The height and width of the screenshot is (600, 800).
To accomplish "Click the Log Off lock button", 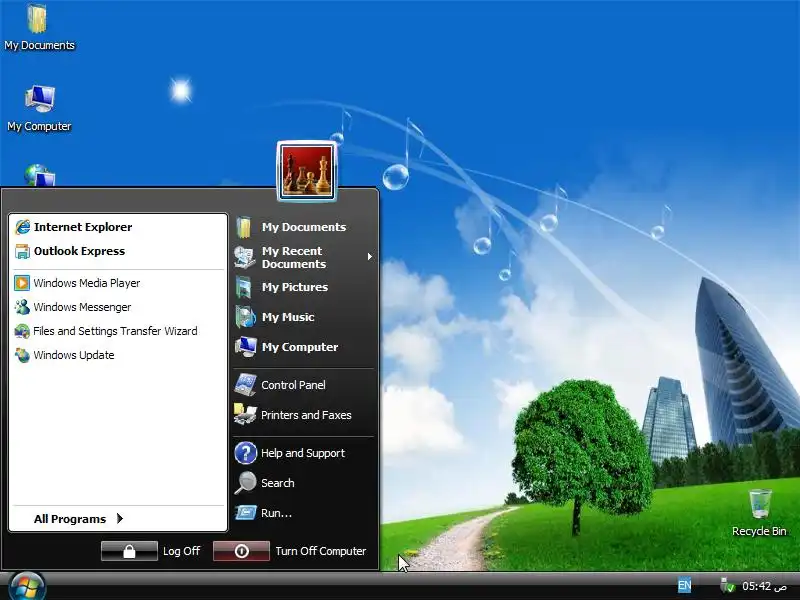I will click(x=129, y=551).
